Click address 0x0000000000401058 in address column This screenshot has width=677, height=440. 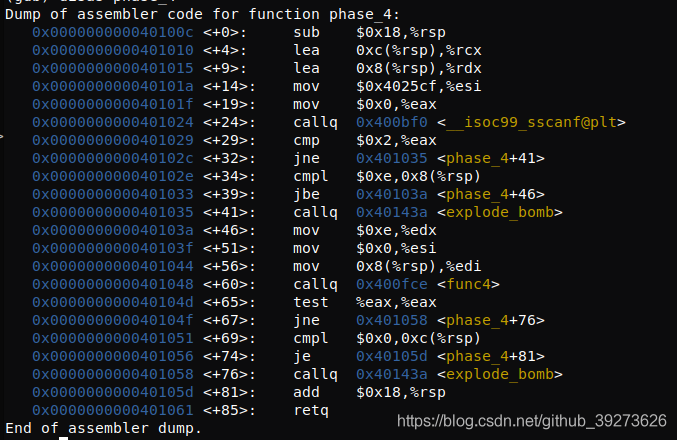point(113,374)
